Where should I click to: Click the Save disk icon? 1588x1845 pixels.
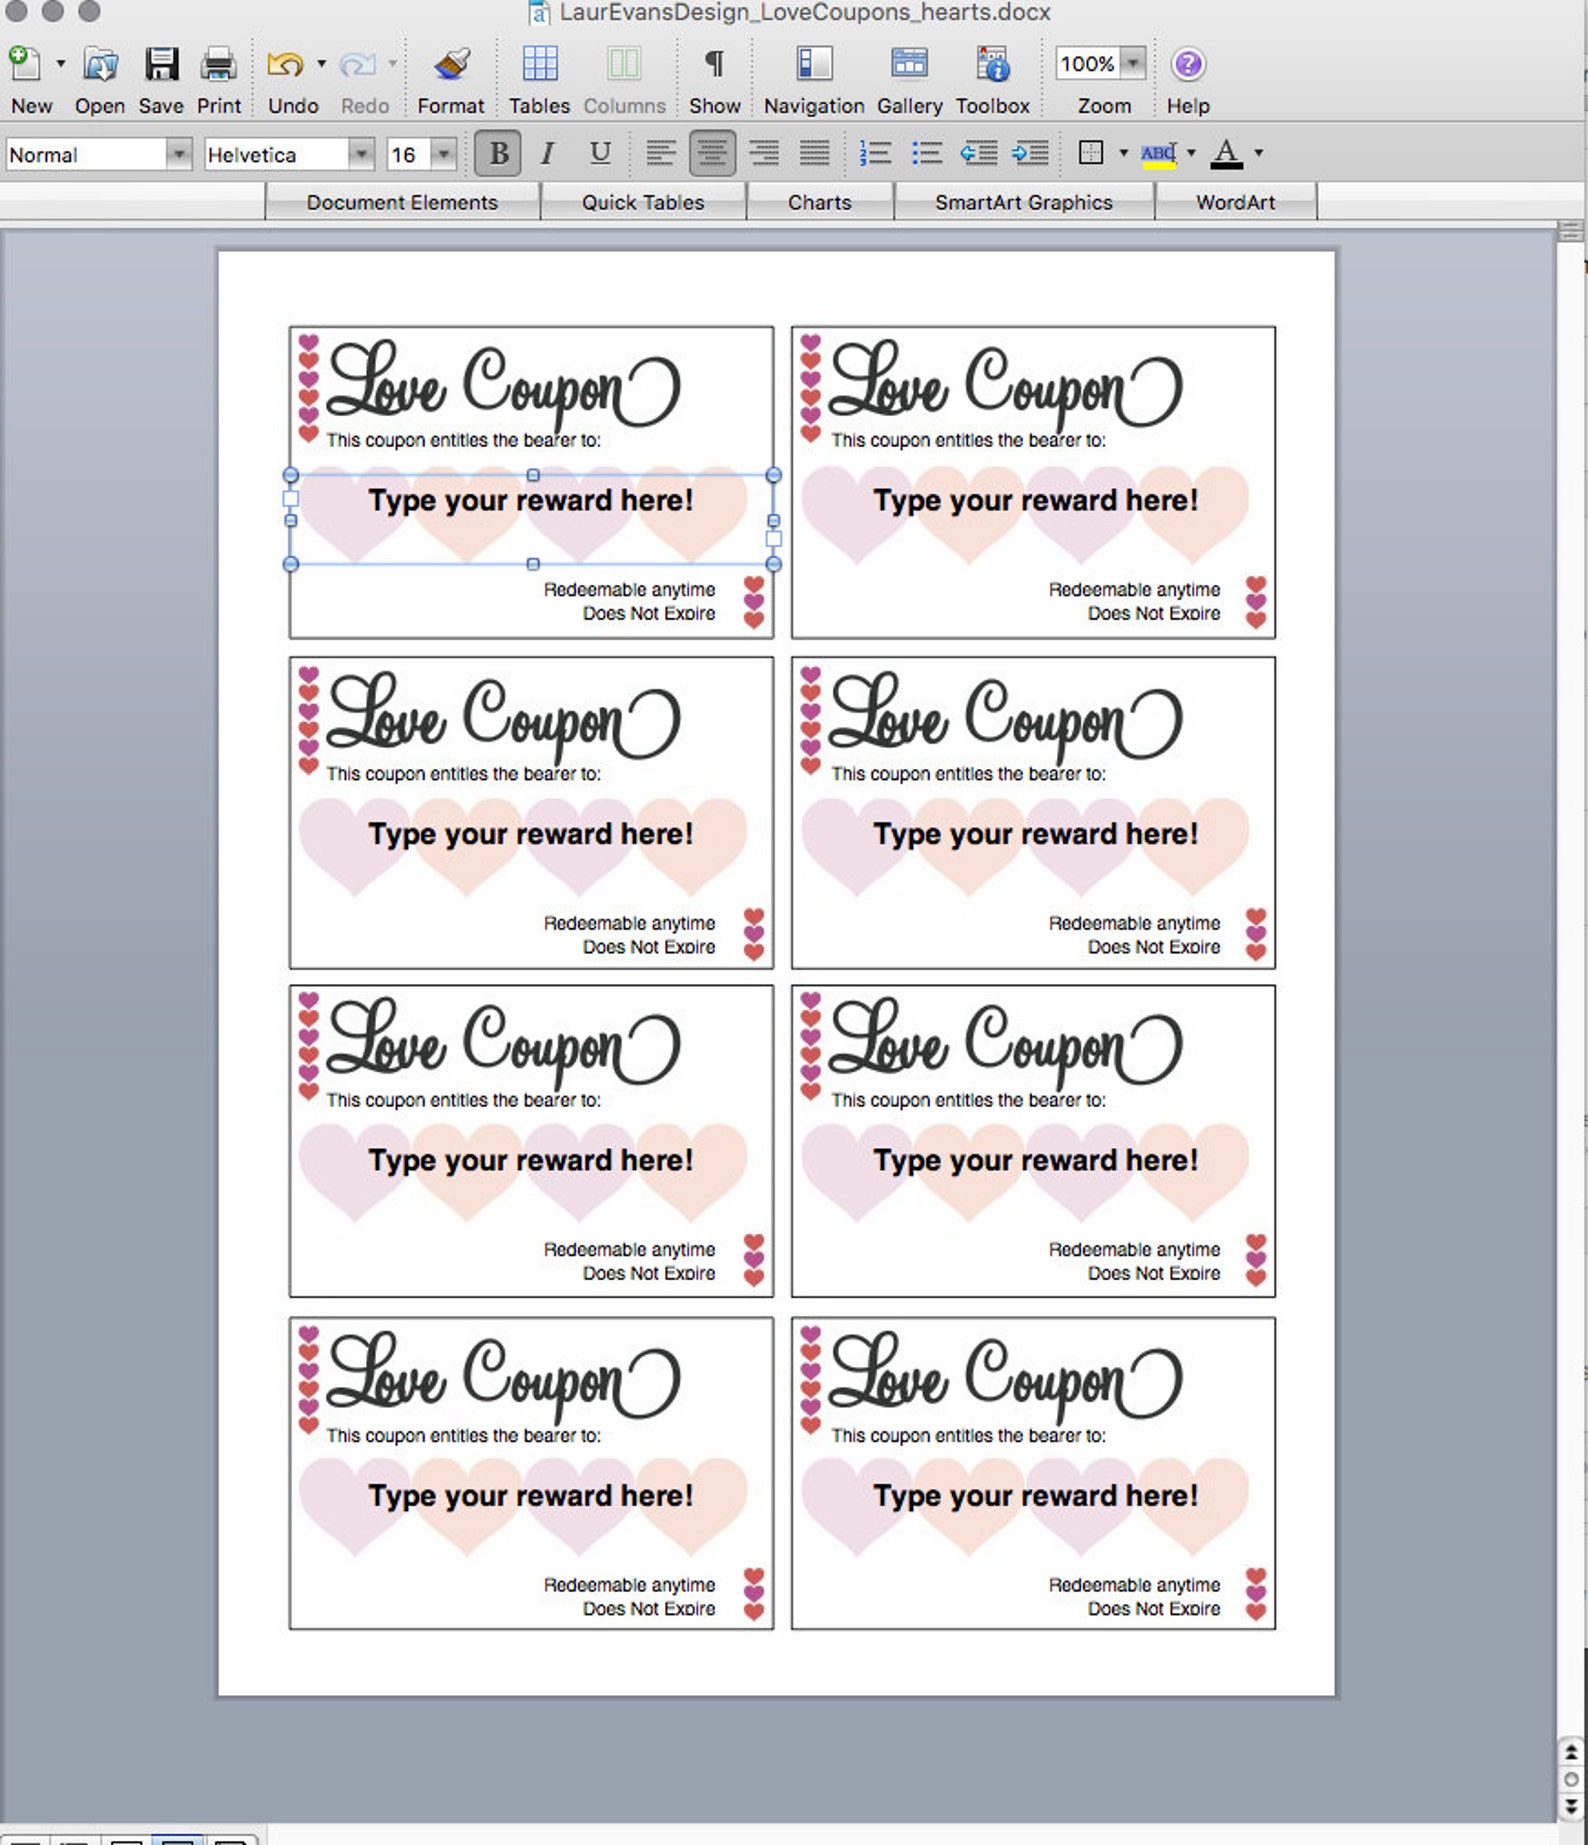pyautogui.click(x=161, y=64)
